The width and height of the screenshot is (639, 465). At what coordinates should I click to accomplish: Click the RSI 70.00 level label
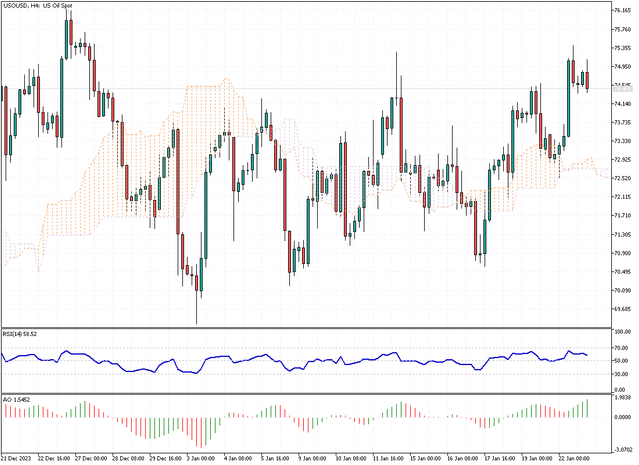(624, 348)
